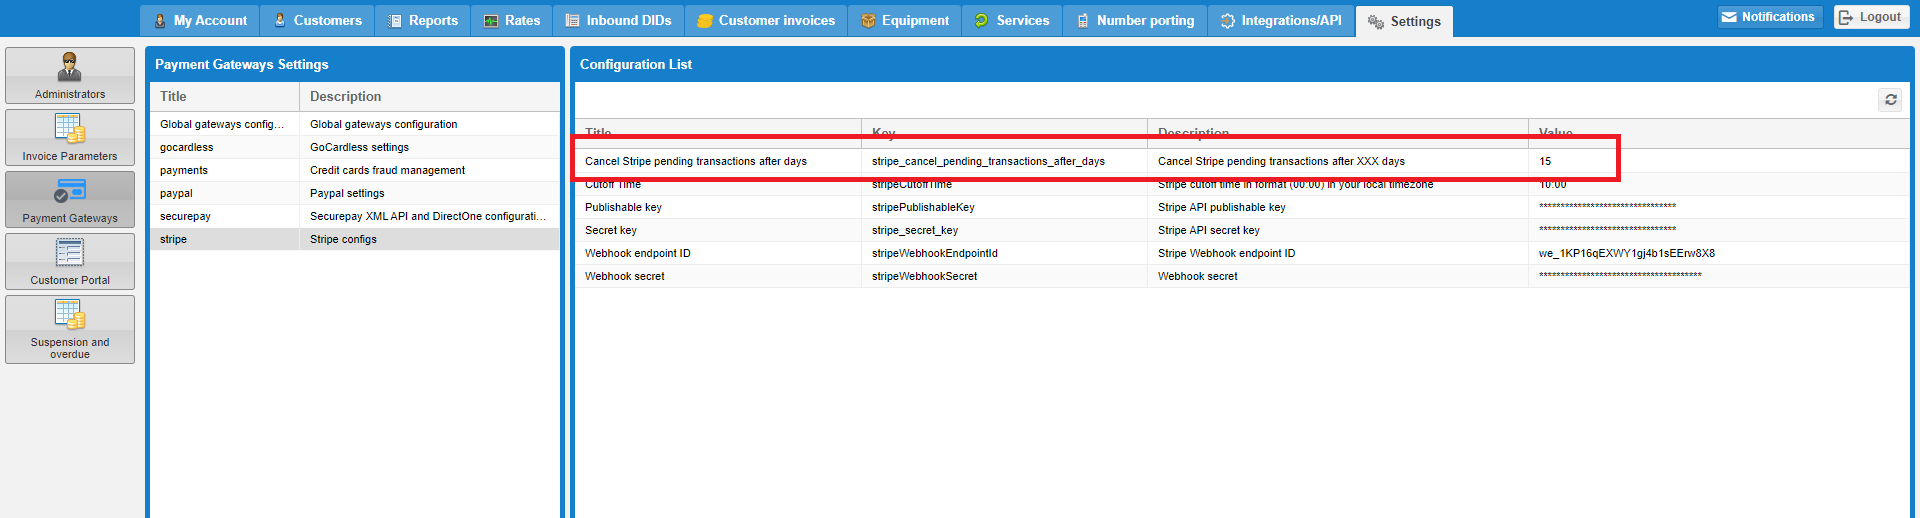This screenshot has width=1920, height=518.
Task: Open the Customer Portal sidebar icon
Action: (70, 261)
